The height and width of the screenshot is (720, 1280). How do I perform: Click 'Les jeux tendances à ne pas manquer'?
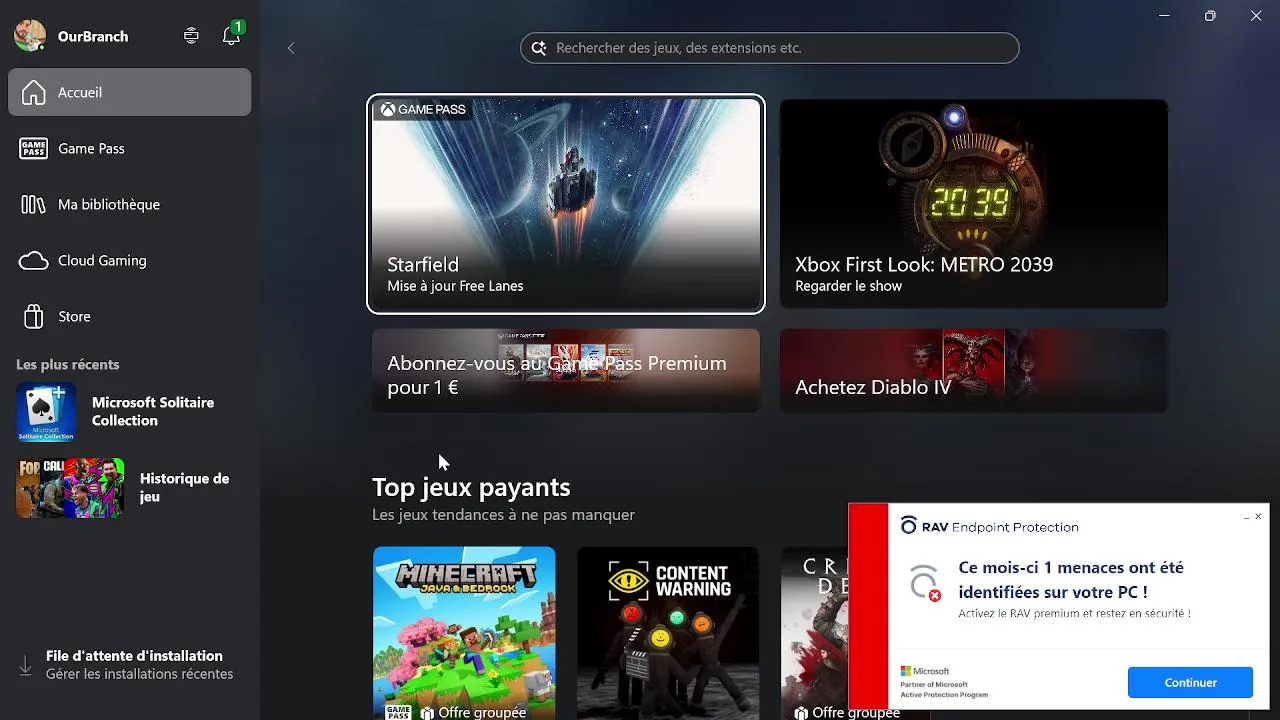point(503,515)
